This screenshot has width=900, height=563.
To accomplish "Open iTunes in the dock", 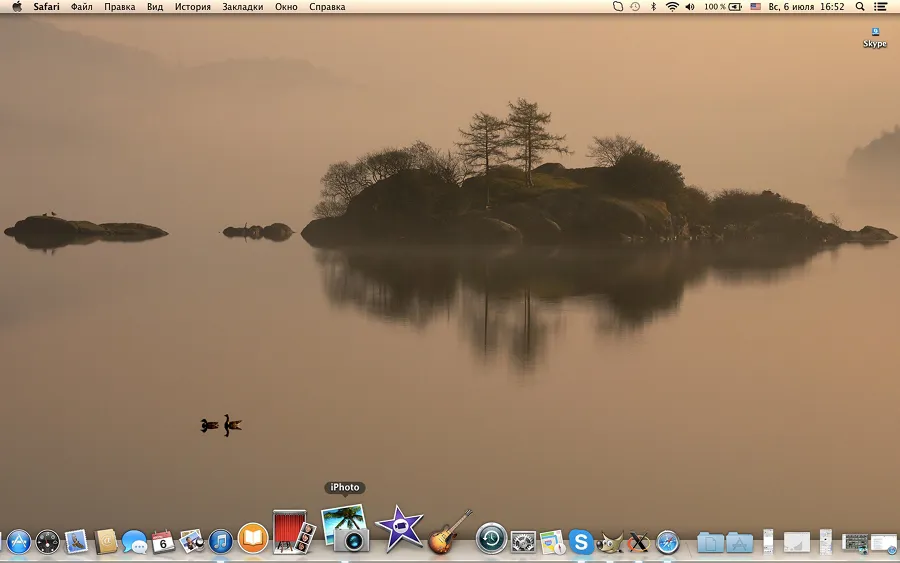I will (220, 541).
